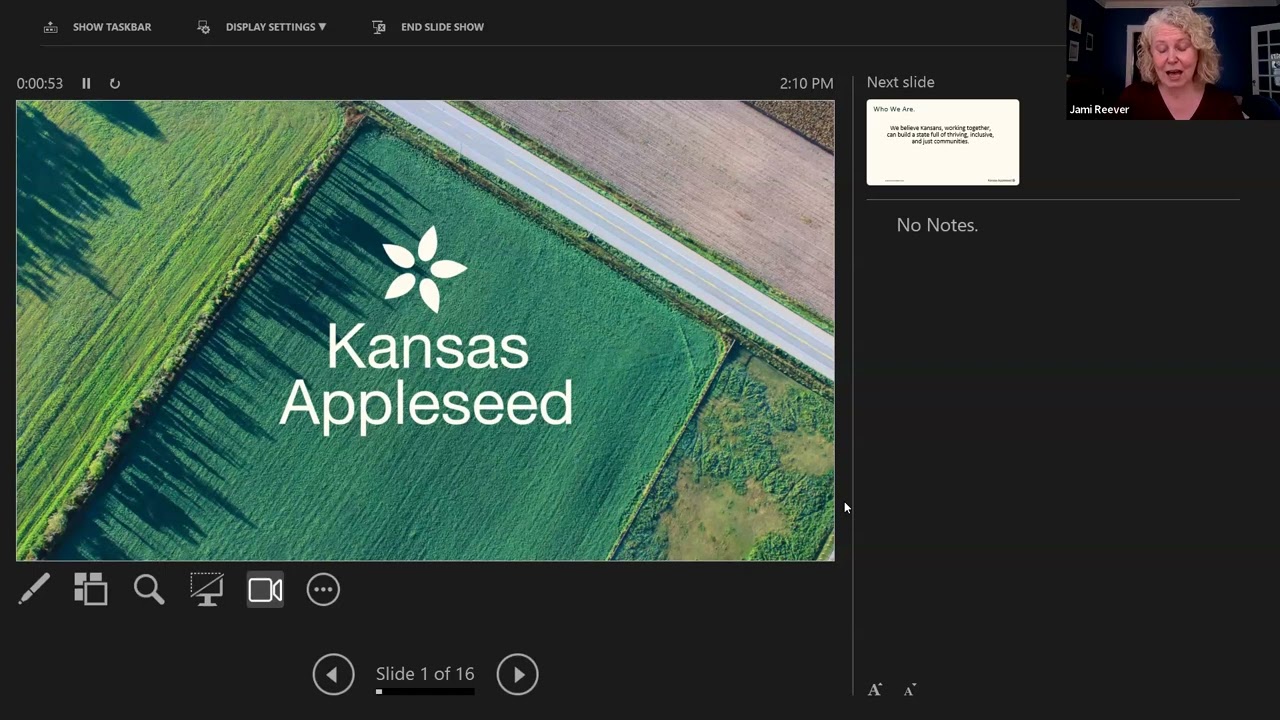
Task: End the slide show via text button
Action: (x=442, y=27)
